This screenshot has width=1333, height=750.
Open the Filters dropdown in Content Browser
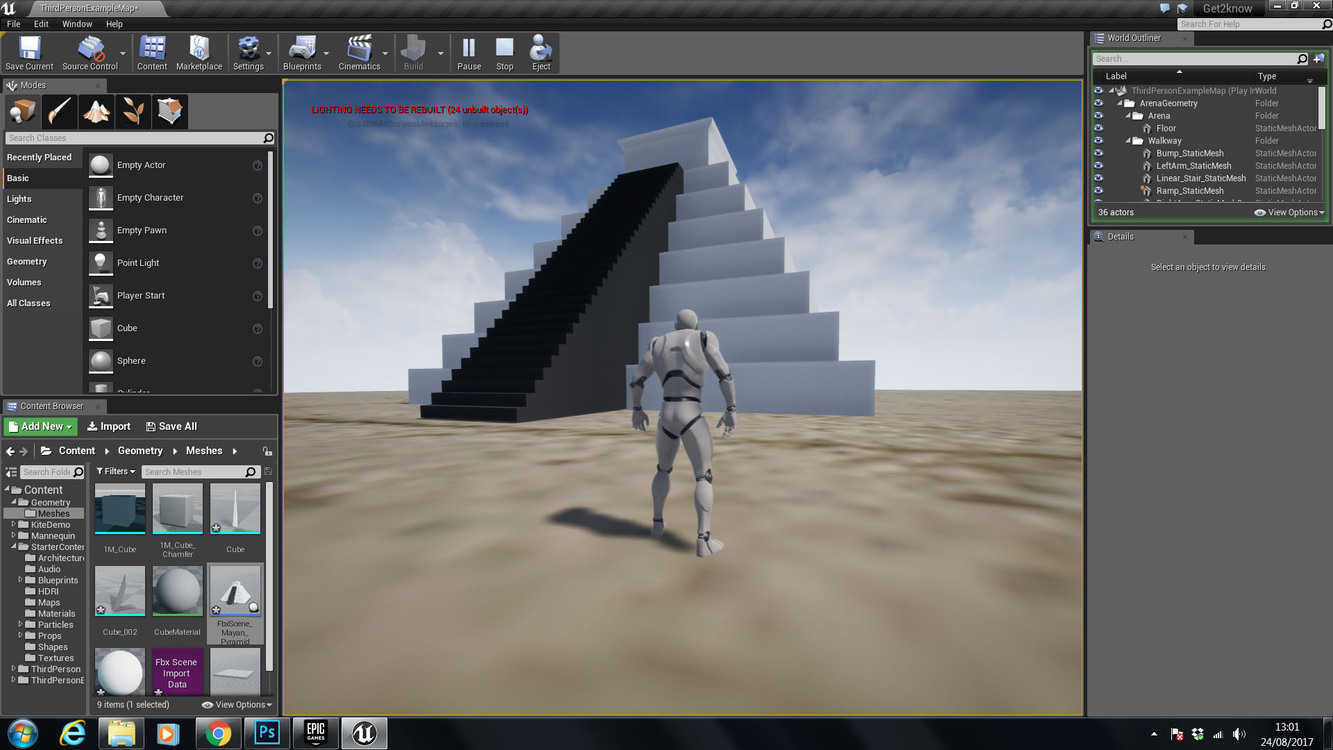(115, 471)
